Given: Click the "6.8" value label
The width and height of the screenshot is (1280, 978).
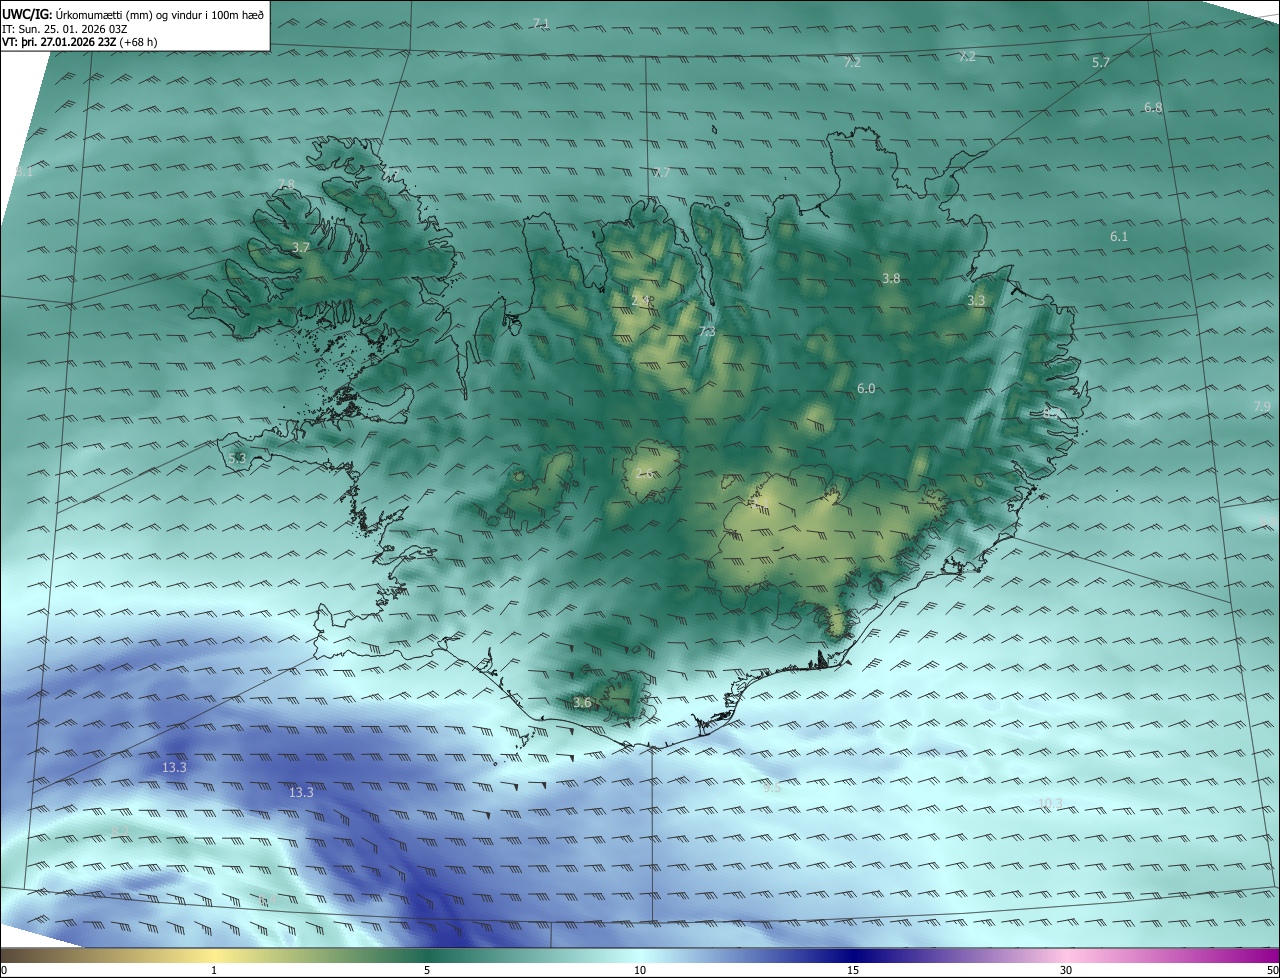Looking at the screenshot, I should click(x=1153, y=107).
